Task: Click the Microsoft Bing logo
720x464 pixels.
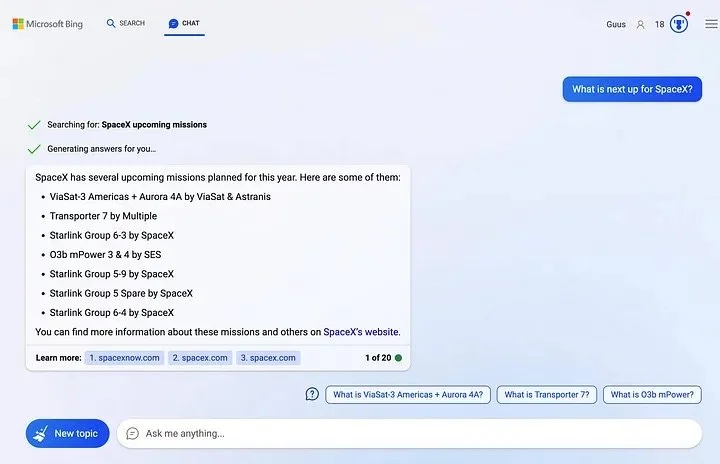Action: pos(48,24)
